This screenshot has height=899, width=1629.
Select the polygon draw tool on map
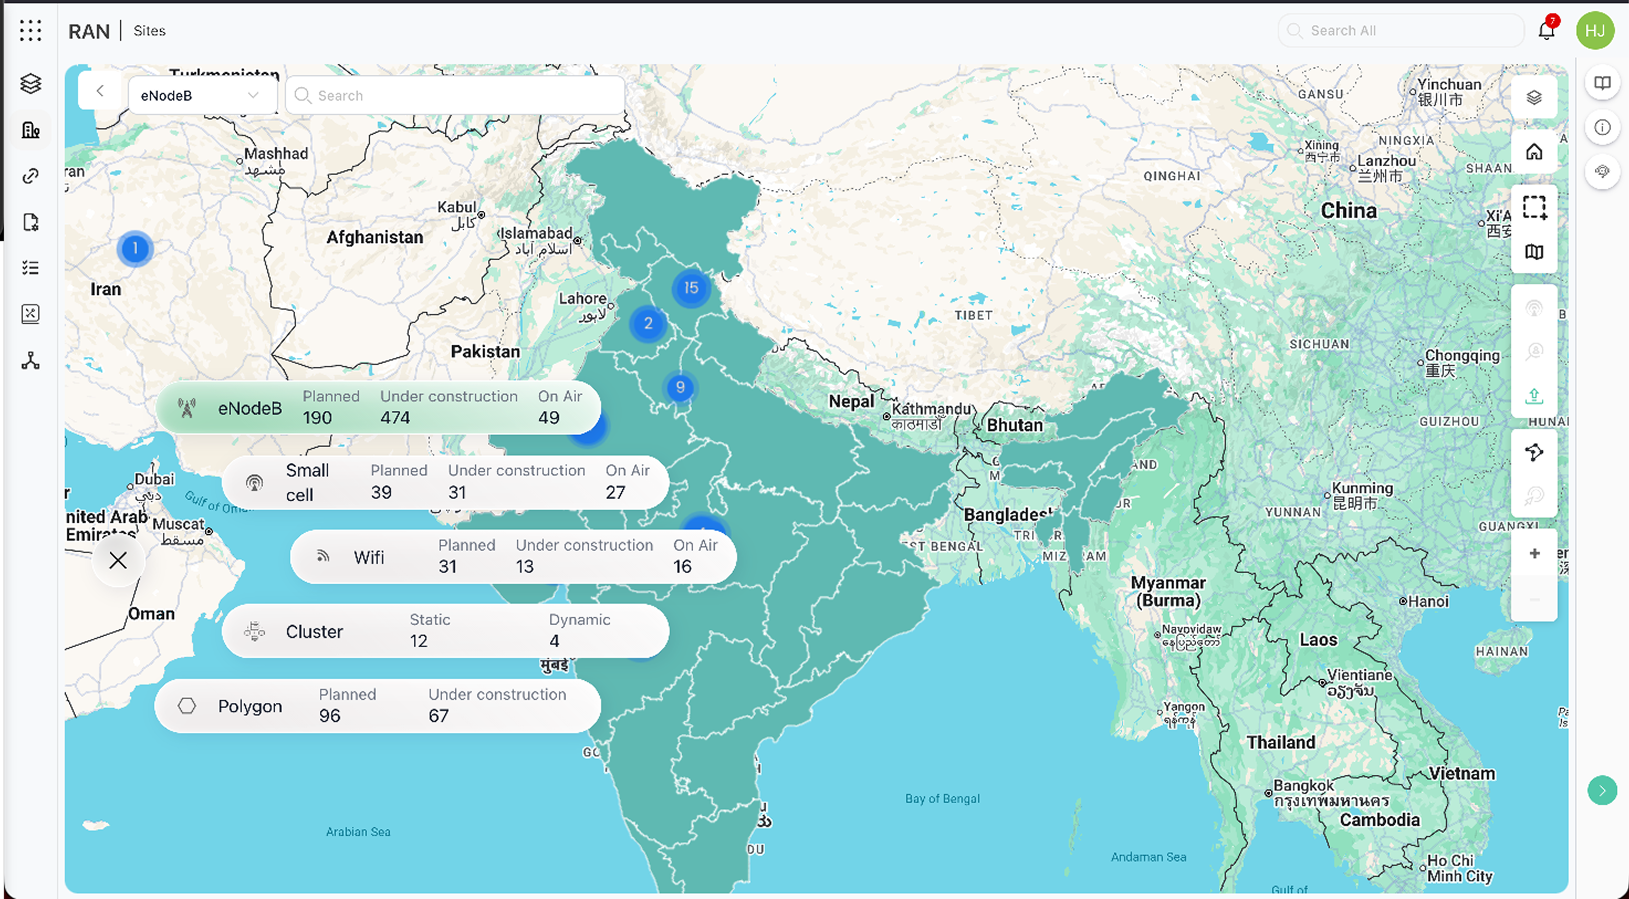click(1534, 452)
